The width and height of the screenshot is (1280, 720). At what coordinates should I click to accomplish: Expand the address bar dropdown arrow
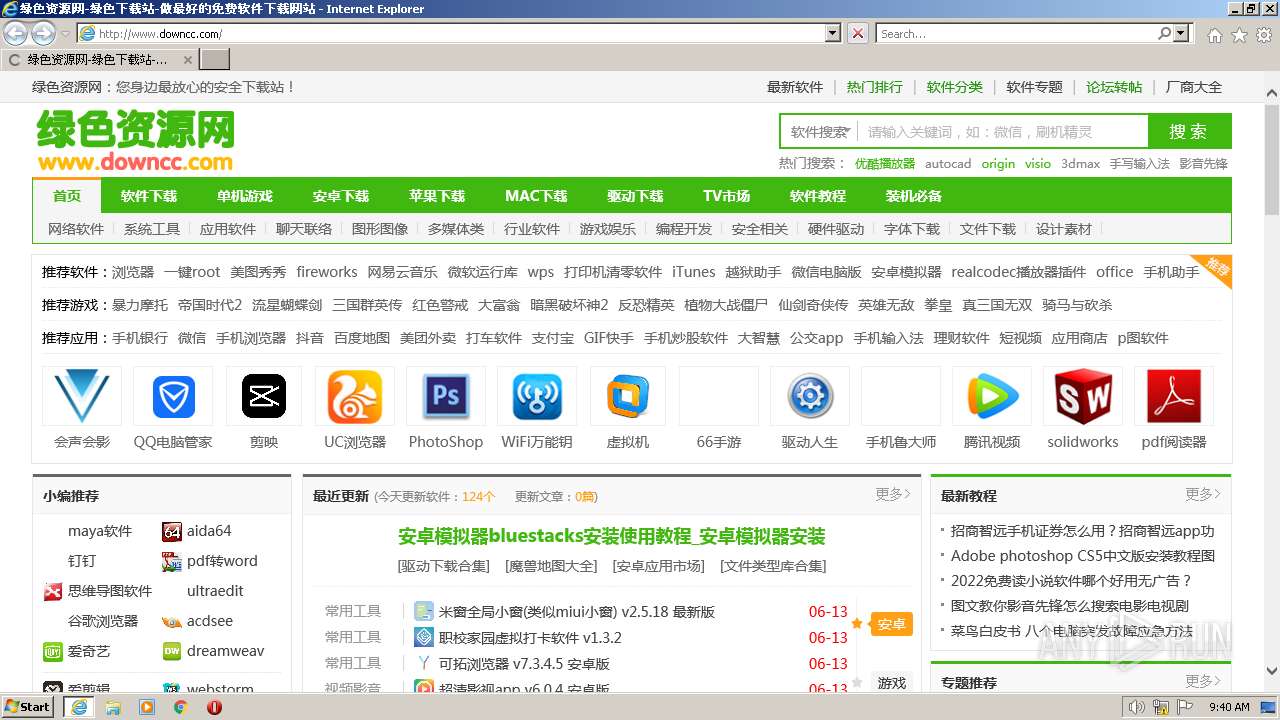click(x=833, y=33)
